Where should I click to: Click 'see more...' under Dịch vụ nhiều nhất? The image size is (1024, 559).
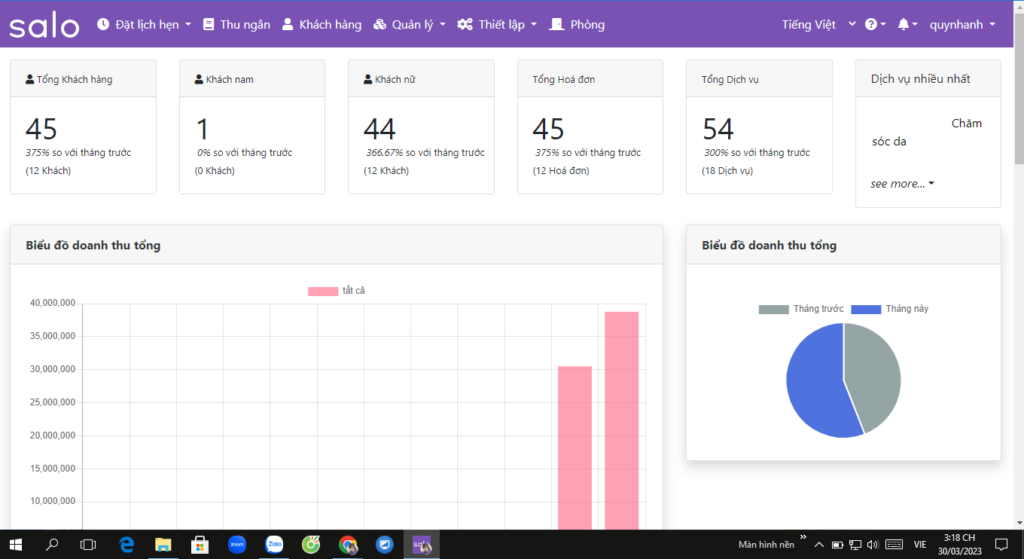pyautogui.click(x=902, y=184)
